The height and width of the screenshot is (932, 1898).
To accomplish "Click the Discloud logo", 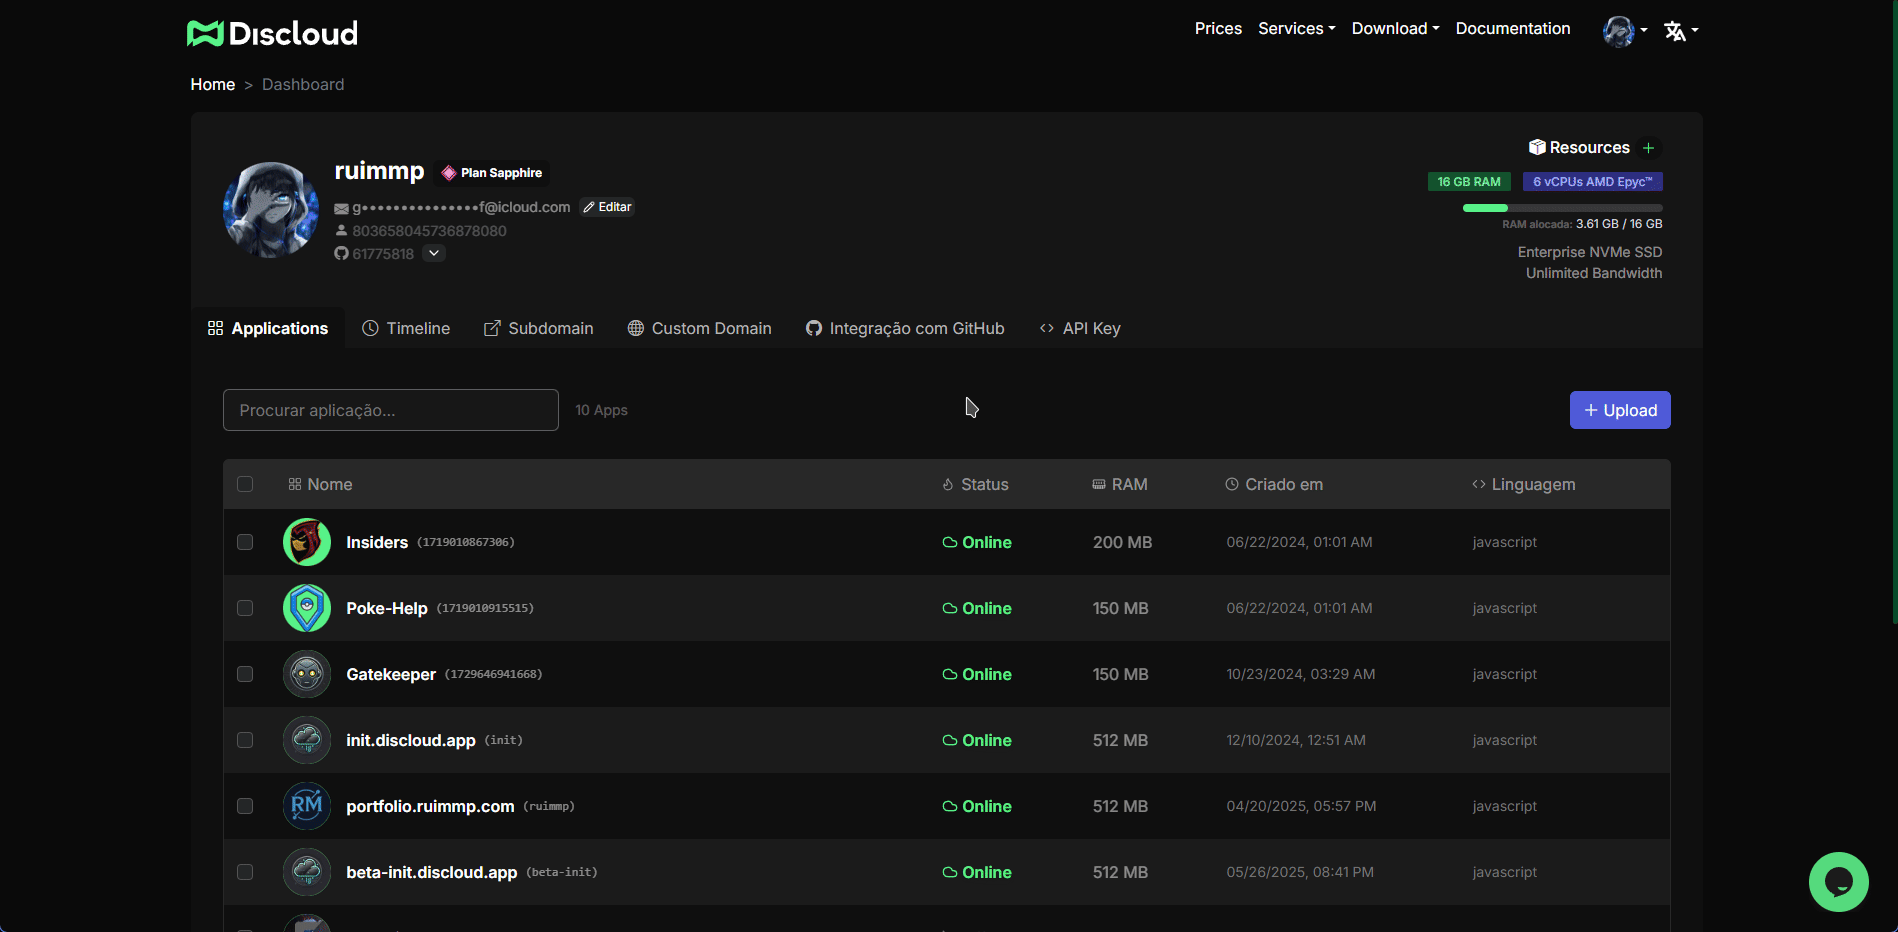I will (272, 34).
